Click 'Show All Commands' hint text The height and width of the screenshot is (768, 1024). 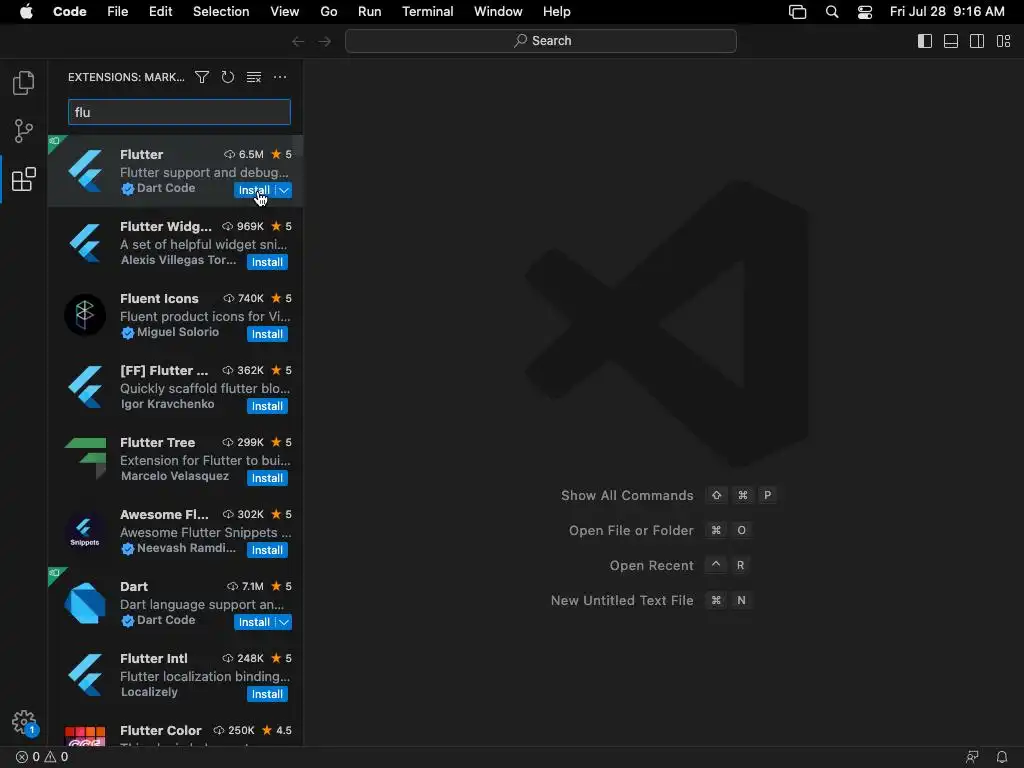[627, 496]
